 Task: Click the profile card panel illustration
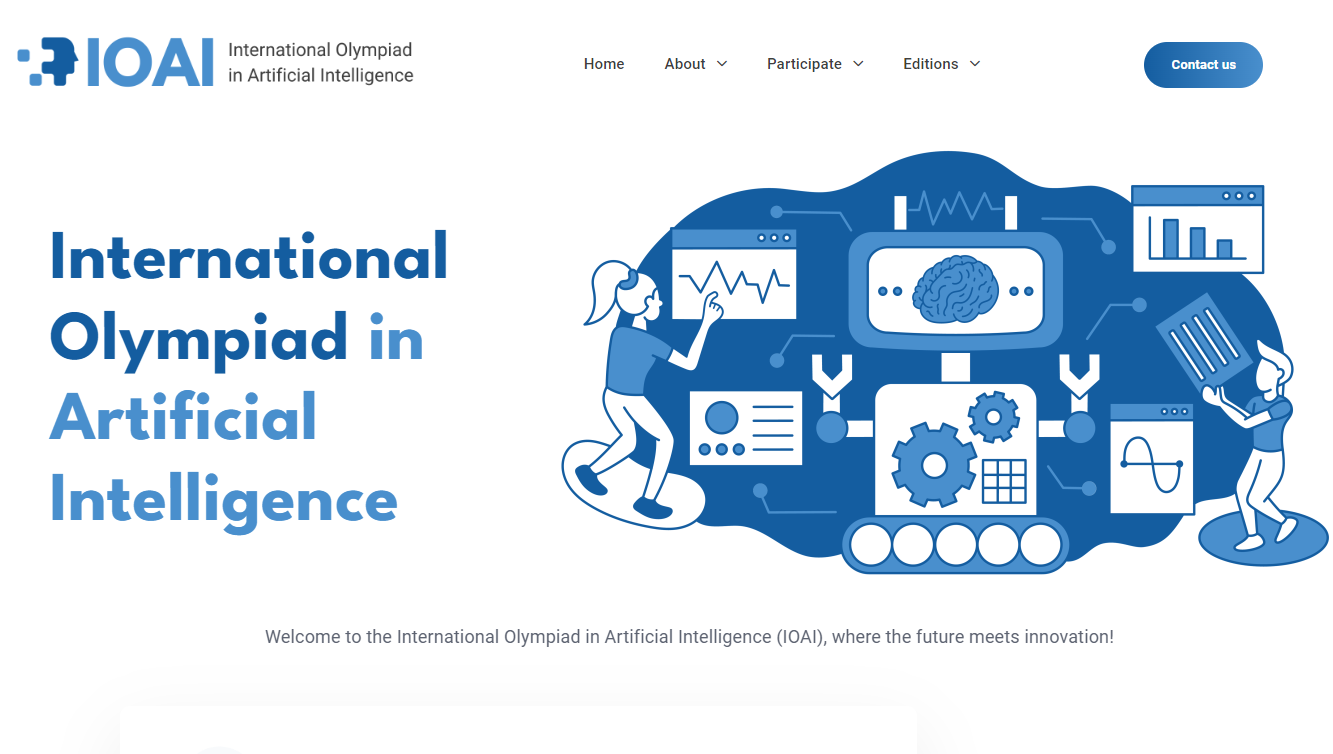746,428
